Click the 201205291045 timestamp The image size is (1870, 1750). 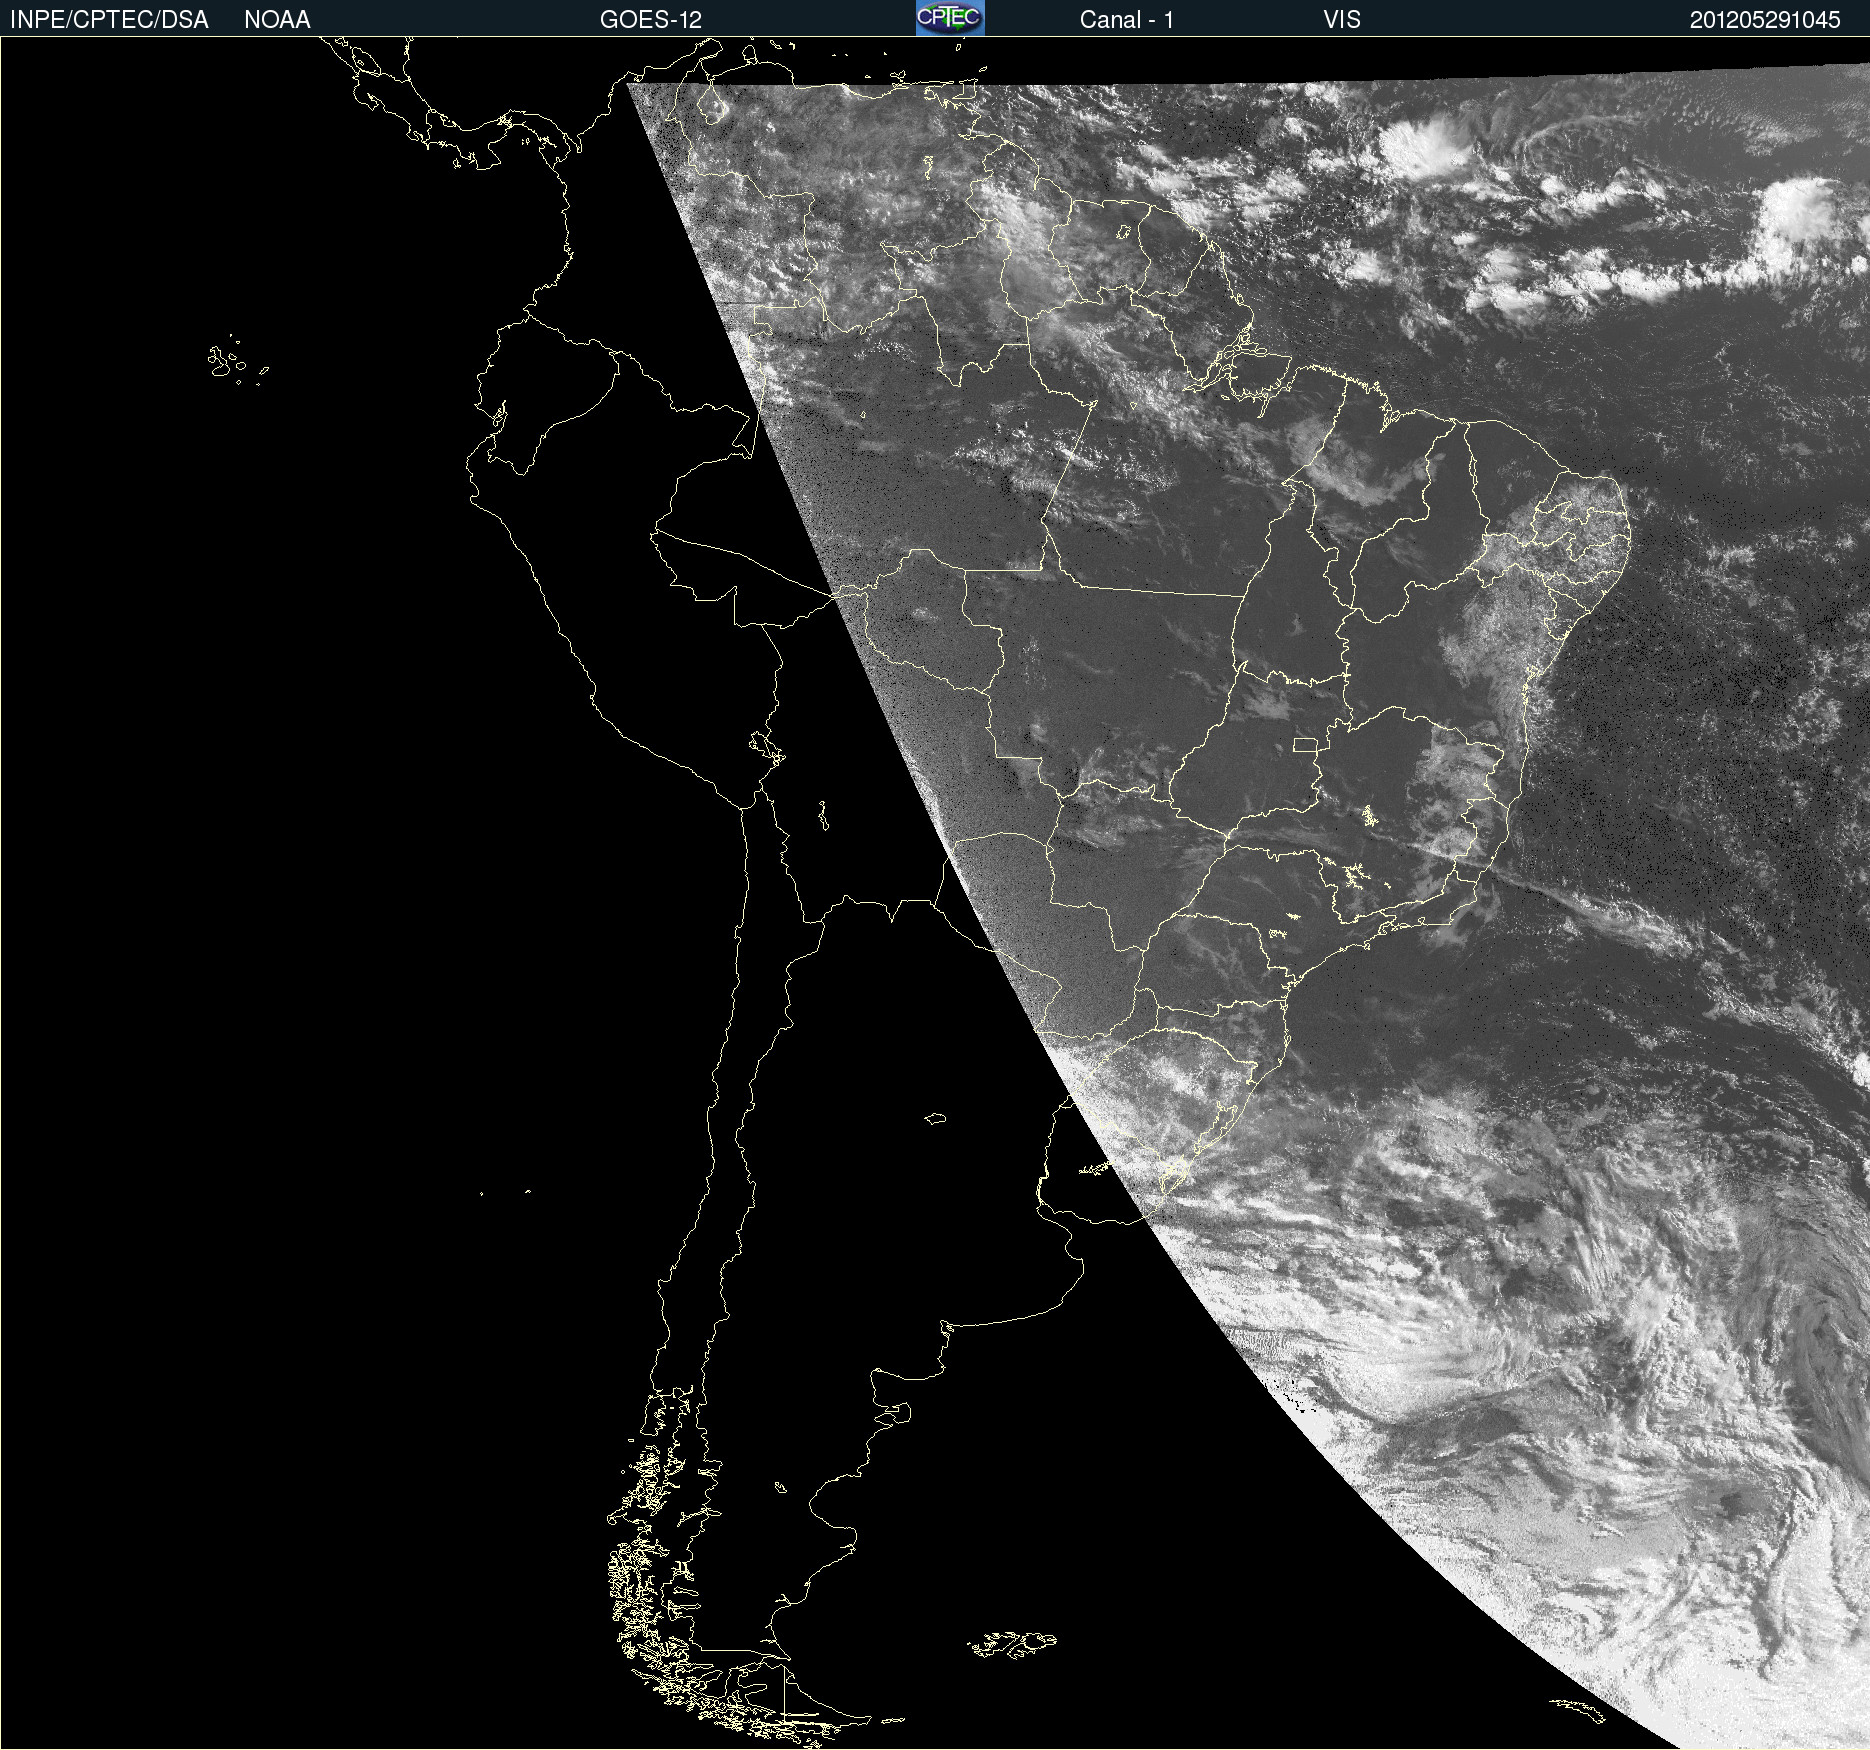(x=1765, y=20)
